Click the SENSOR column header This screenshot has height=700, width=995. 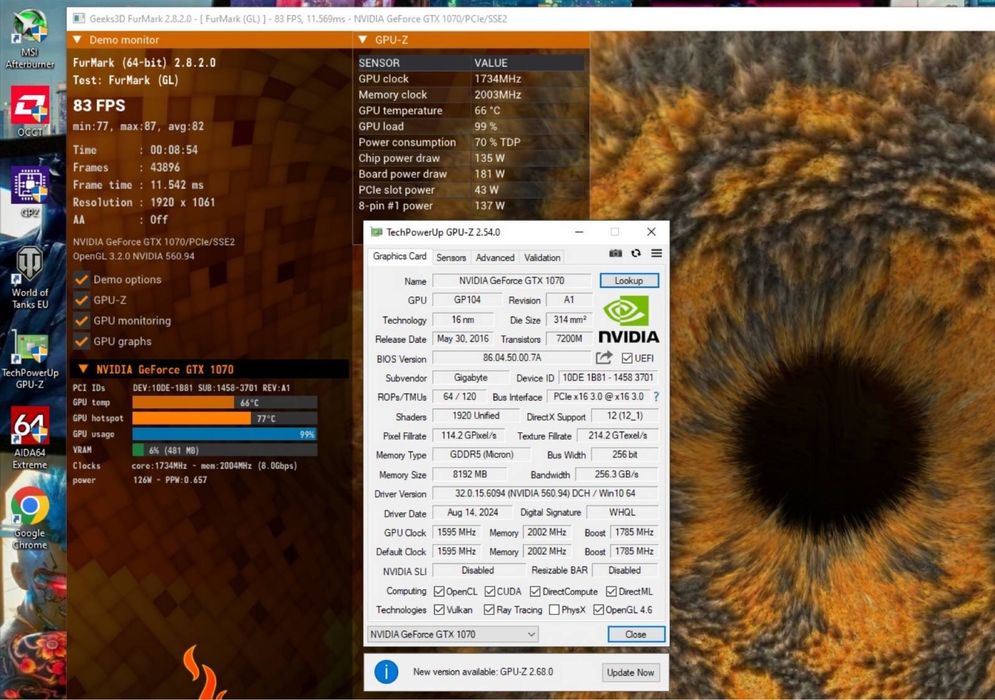click(x=379, y=63)
